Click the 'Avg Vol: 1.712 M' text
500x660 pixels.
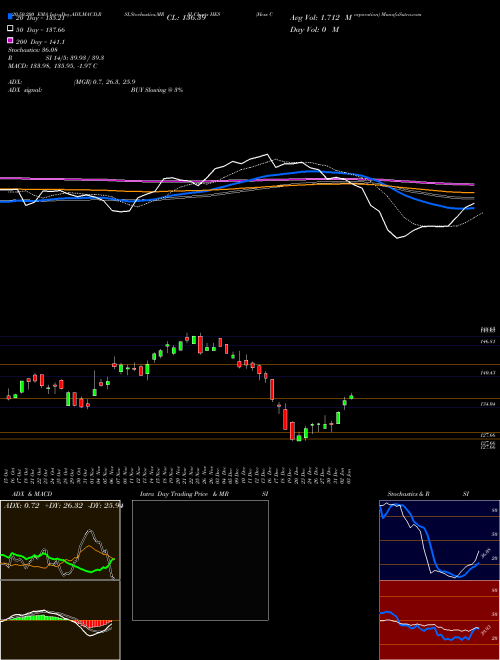coord(321,18)
